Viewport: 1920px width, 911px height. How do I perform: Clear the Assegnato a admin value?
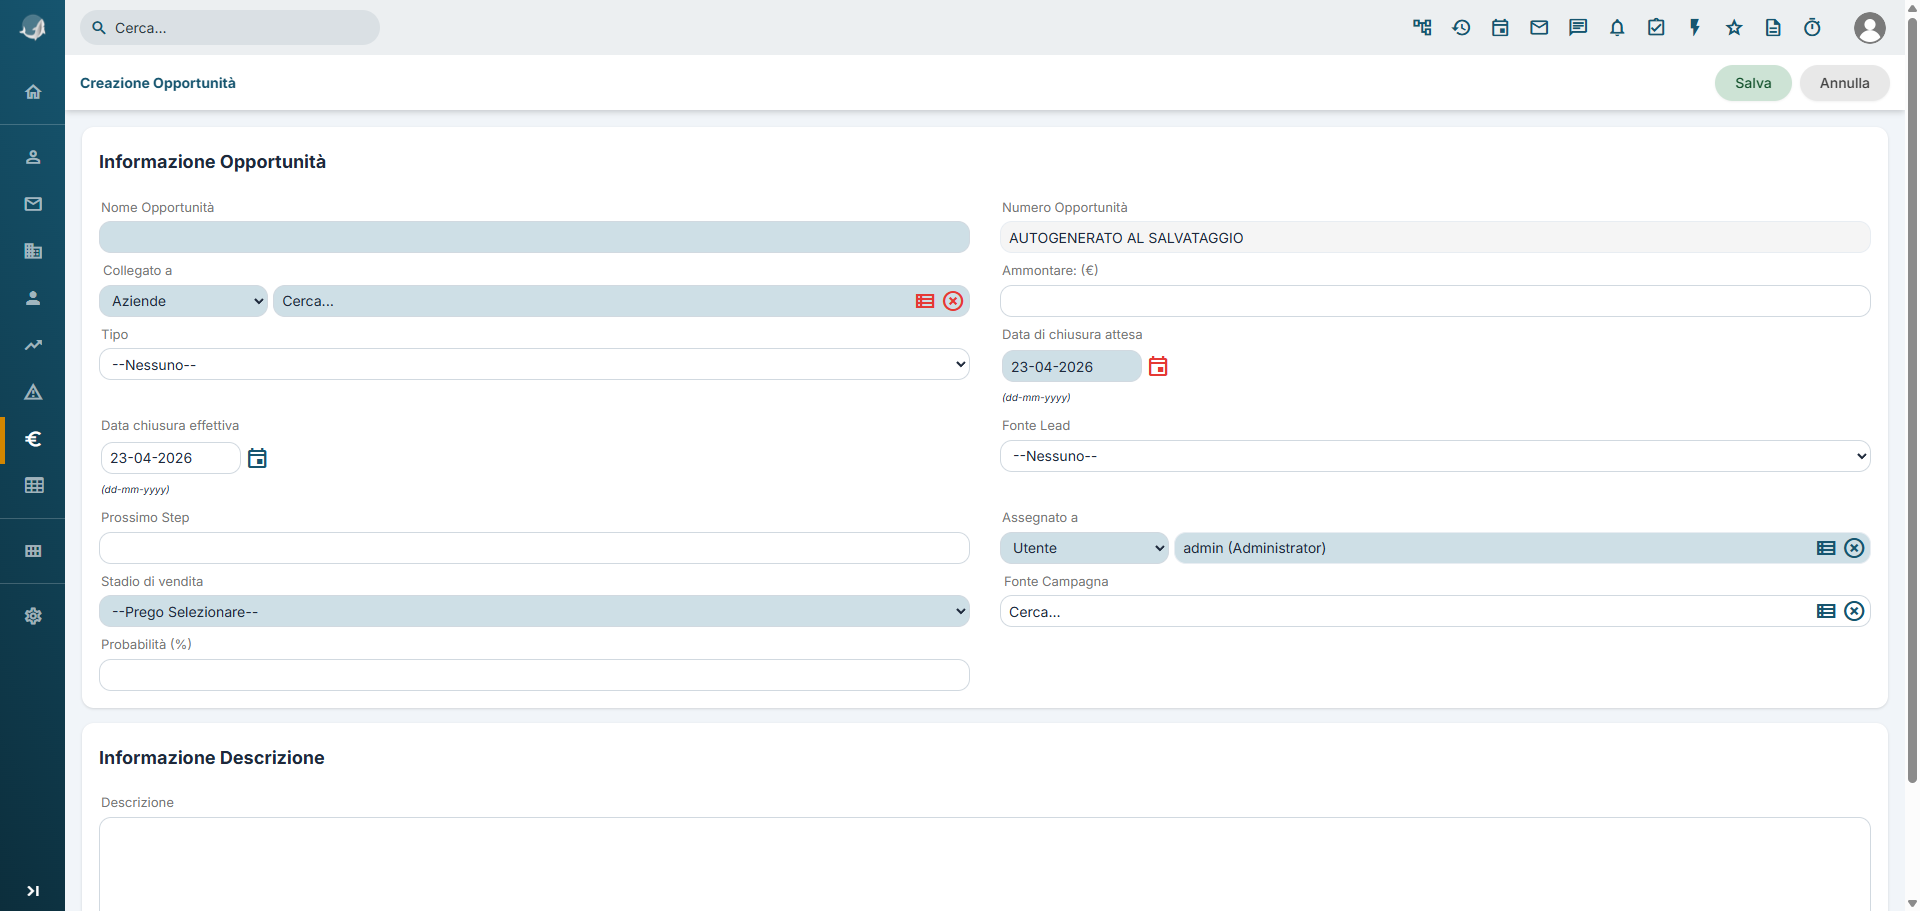(x=1854, y=548)
